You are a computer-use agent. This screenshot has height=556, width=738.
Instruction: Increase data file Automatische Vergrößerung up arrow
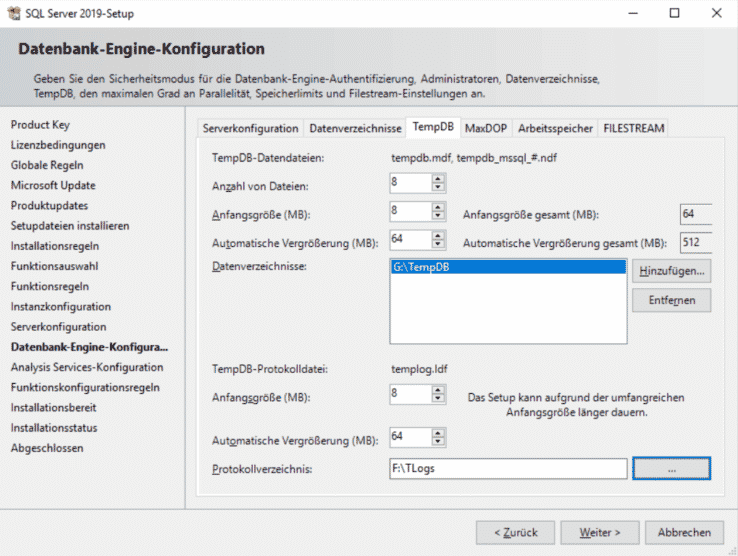[x=438, y=235]
